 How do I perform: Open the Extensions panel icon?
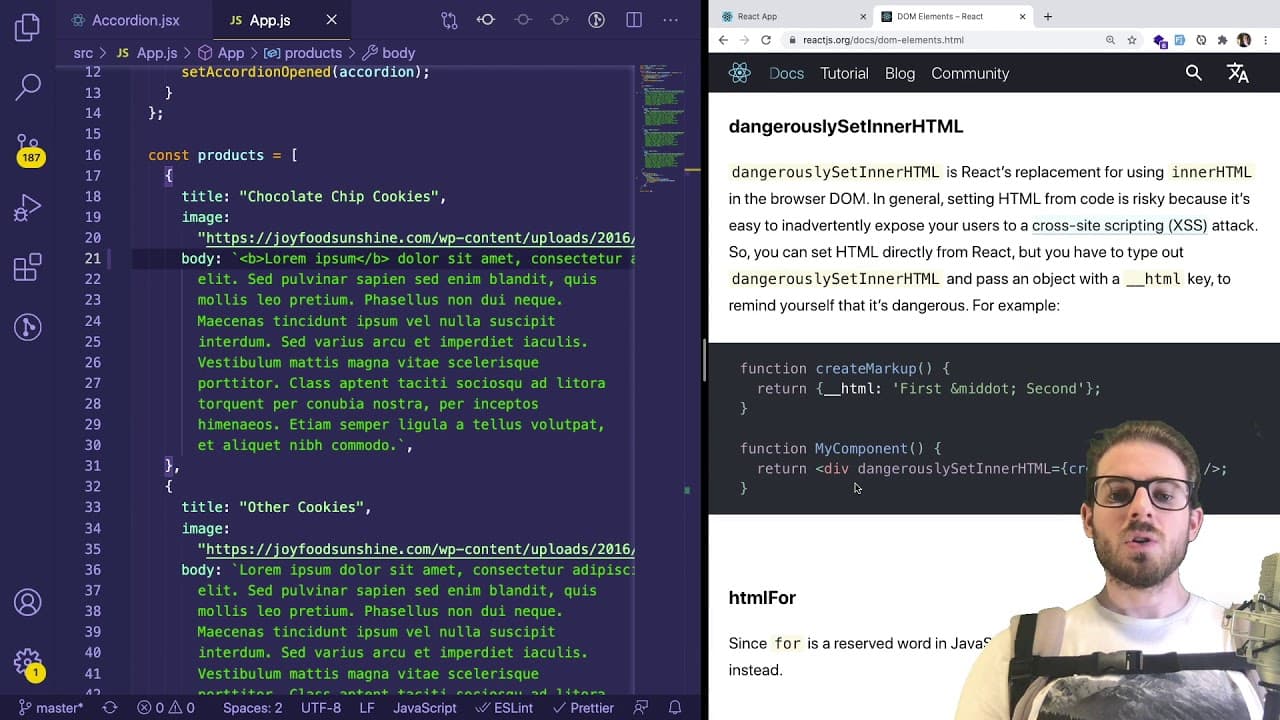[x=28, y=267]
